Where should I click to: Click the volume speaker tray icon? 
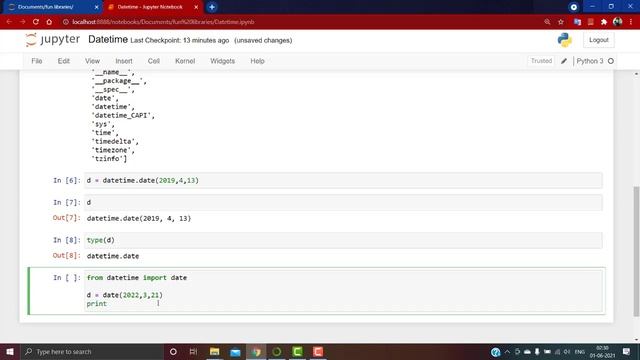click(567, 352)
